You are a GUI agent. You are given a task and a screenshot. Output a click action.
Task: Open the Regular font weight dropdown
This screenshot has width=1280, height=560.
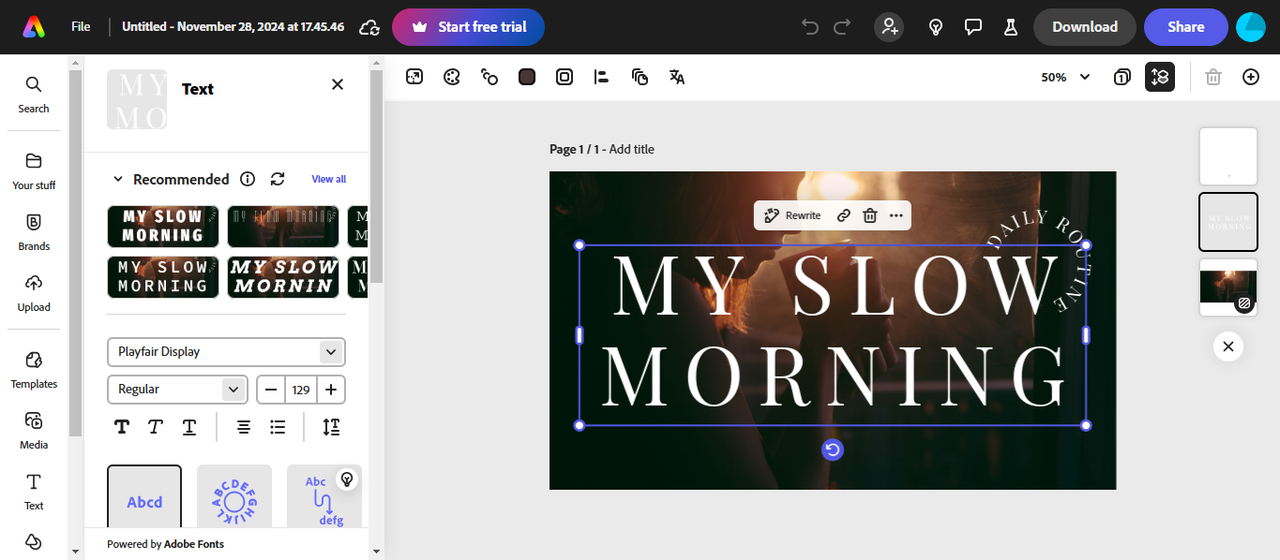point(177,389)
